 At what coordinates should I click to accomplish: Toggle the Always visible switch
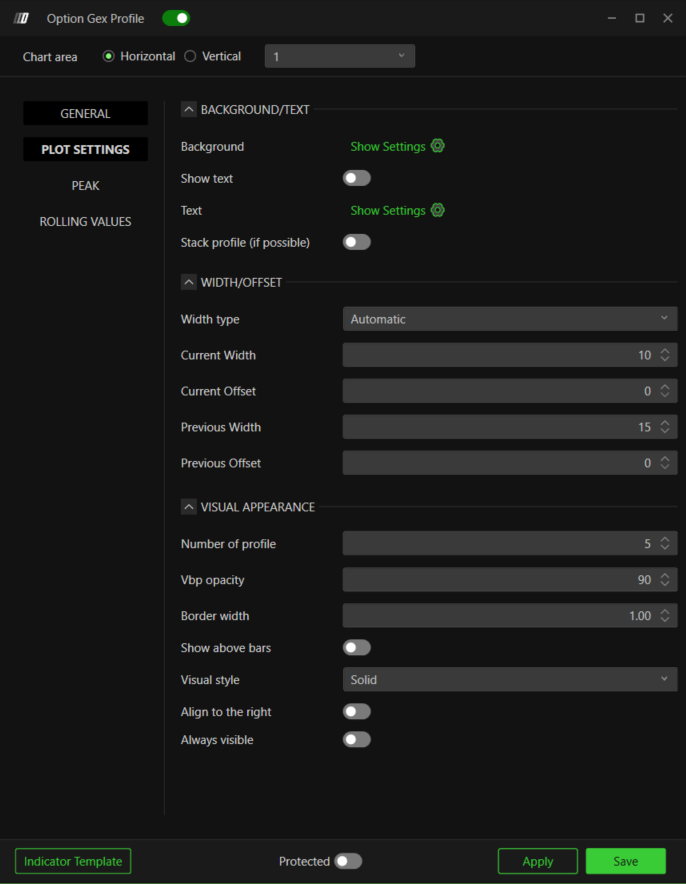[357, 740]
